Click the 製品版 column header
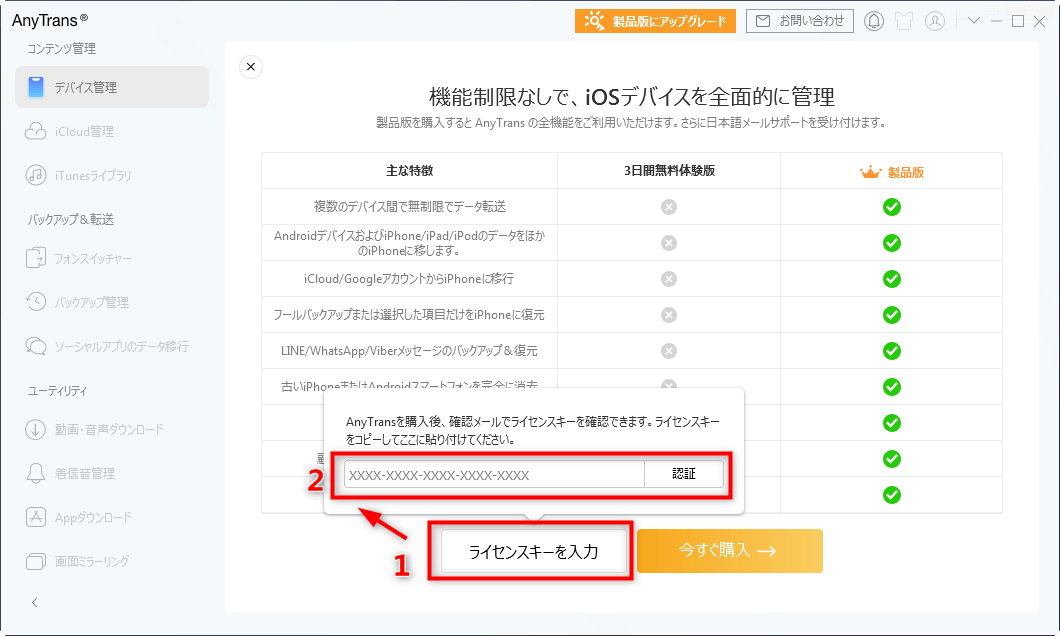1060x636 pixels. pos(892,172)
